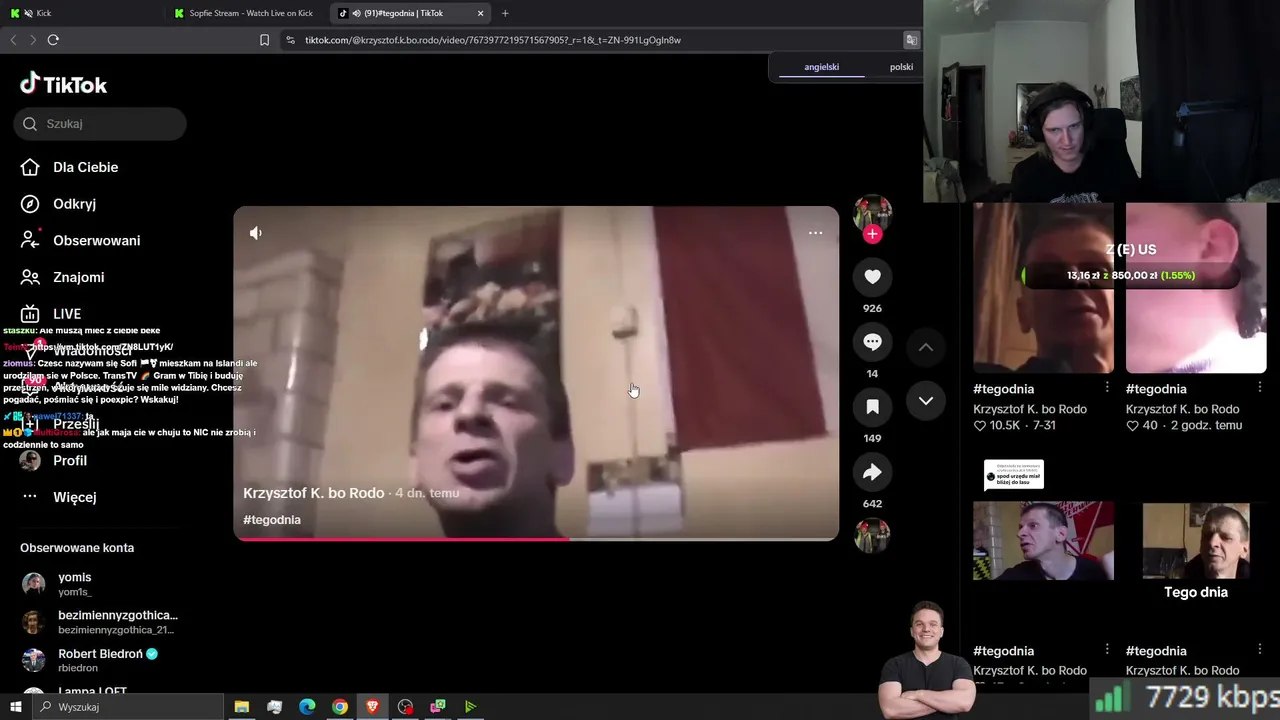Play the 10.5K likes related video
This screenshot has height=720, width=1280.
click(x=1043, y=288)
